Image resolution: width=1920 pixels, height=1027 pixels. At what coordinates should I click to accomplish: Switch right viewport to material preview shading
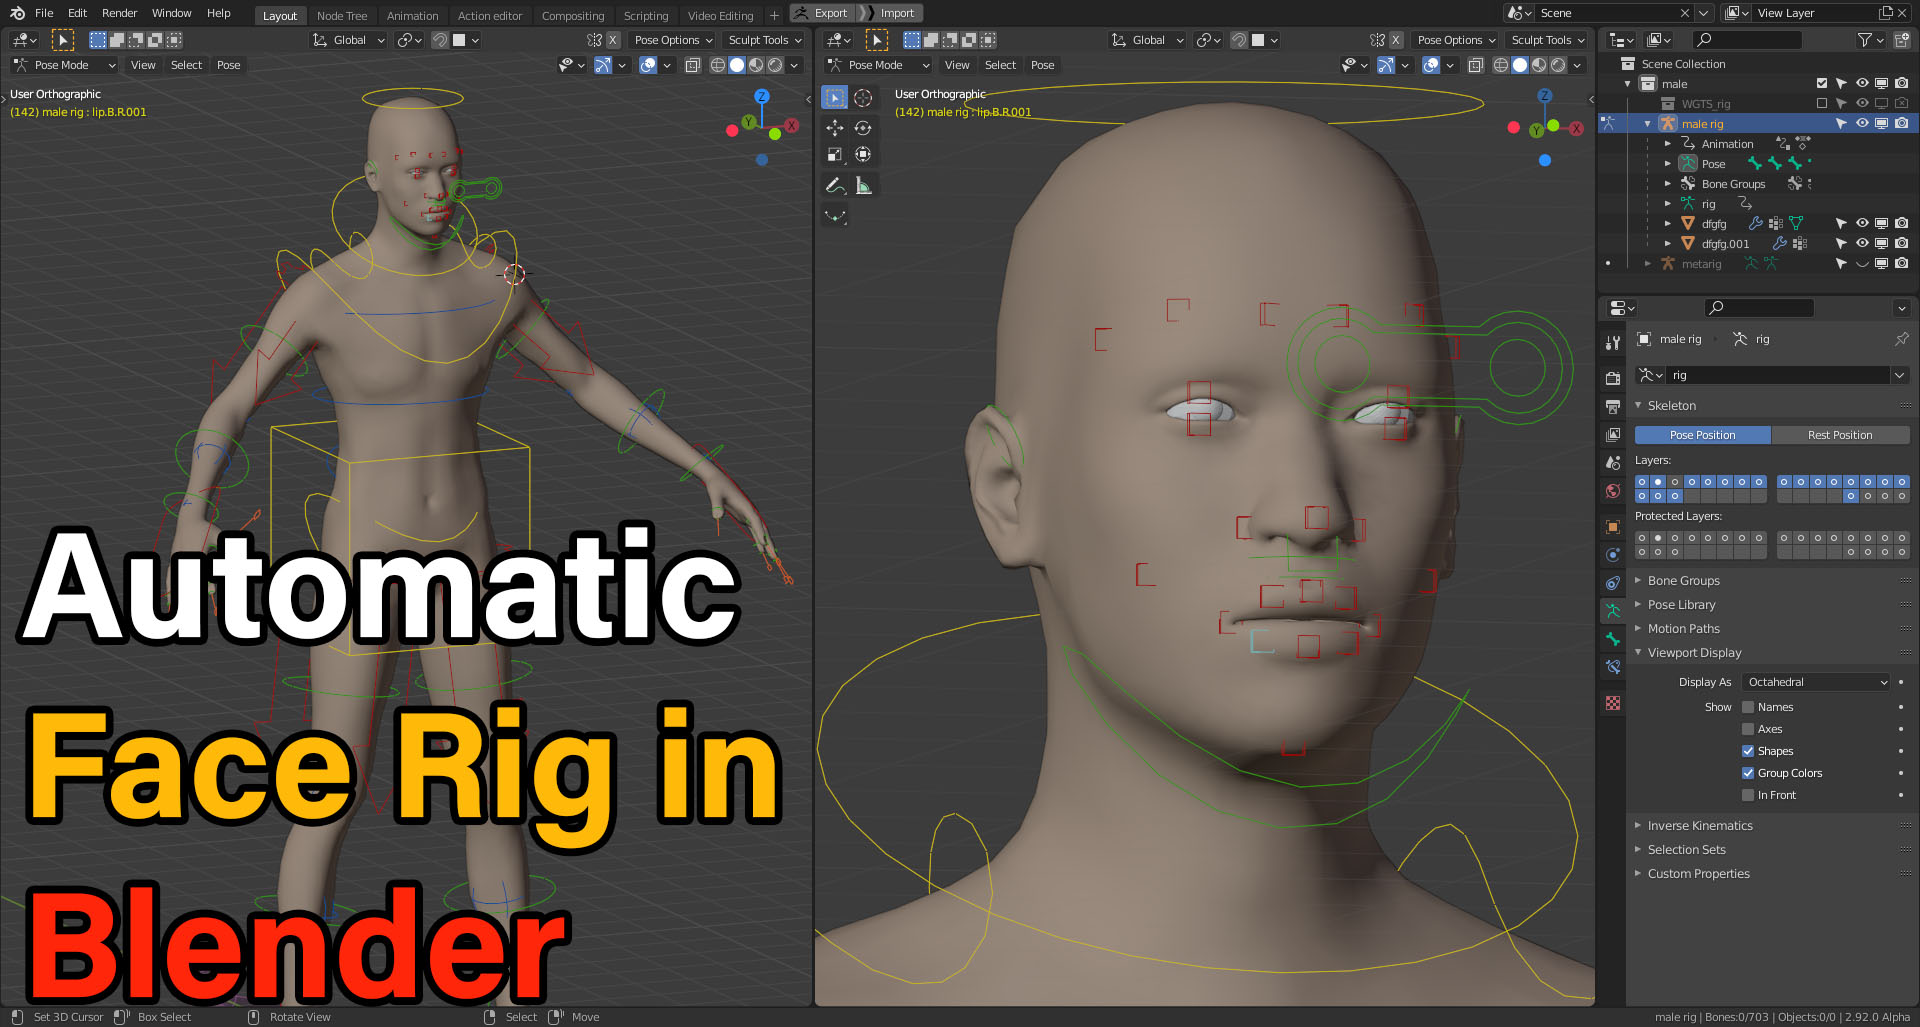[x=1539, y=65]
